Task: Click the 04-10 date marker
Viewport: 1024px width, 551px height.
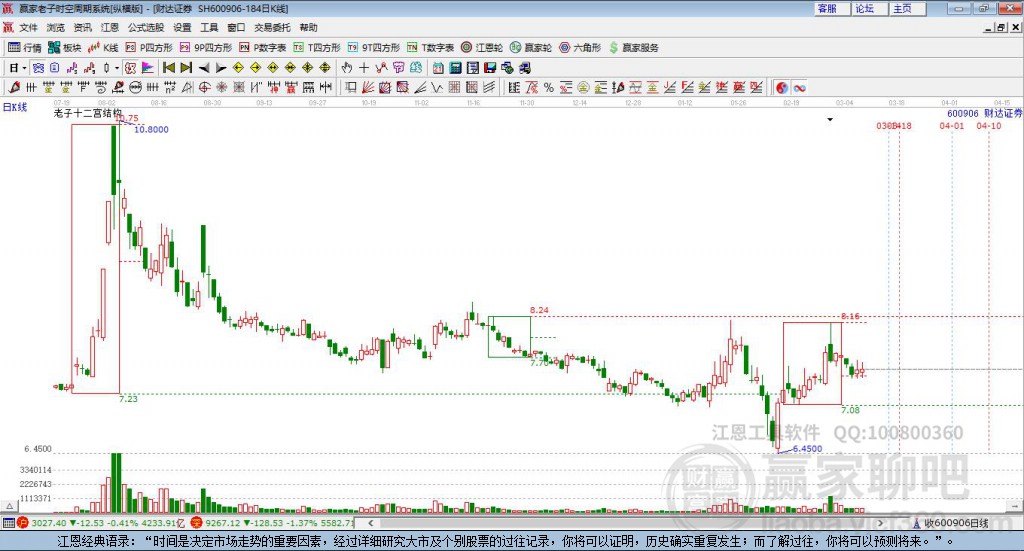Action: click(x=989, y=125)
